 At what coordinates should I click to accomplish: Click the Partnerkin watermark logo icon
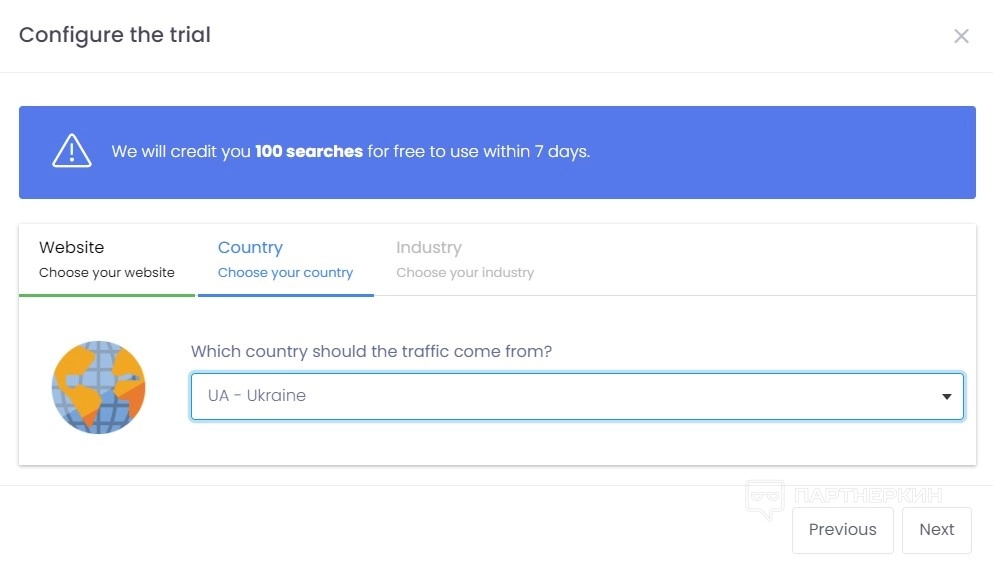click(764, 498)
